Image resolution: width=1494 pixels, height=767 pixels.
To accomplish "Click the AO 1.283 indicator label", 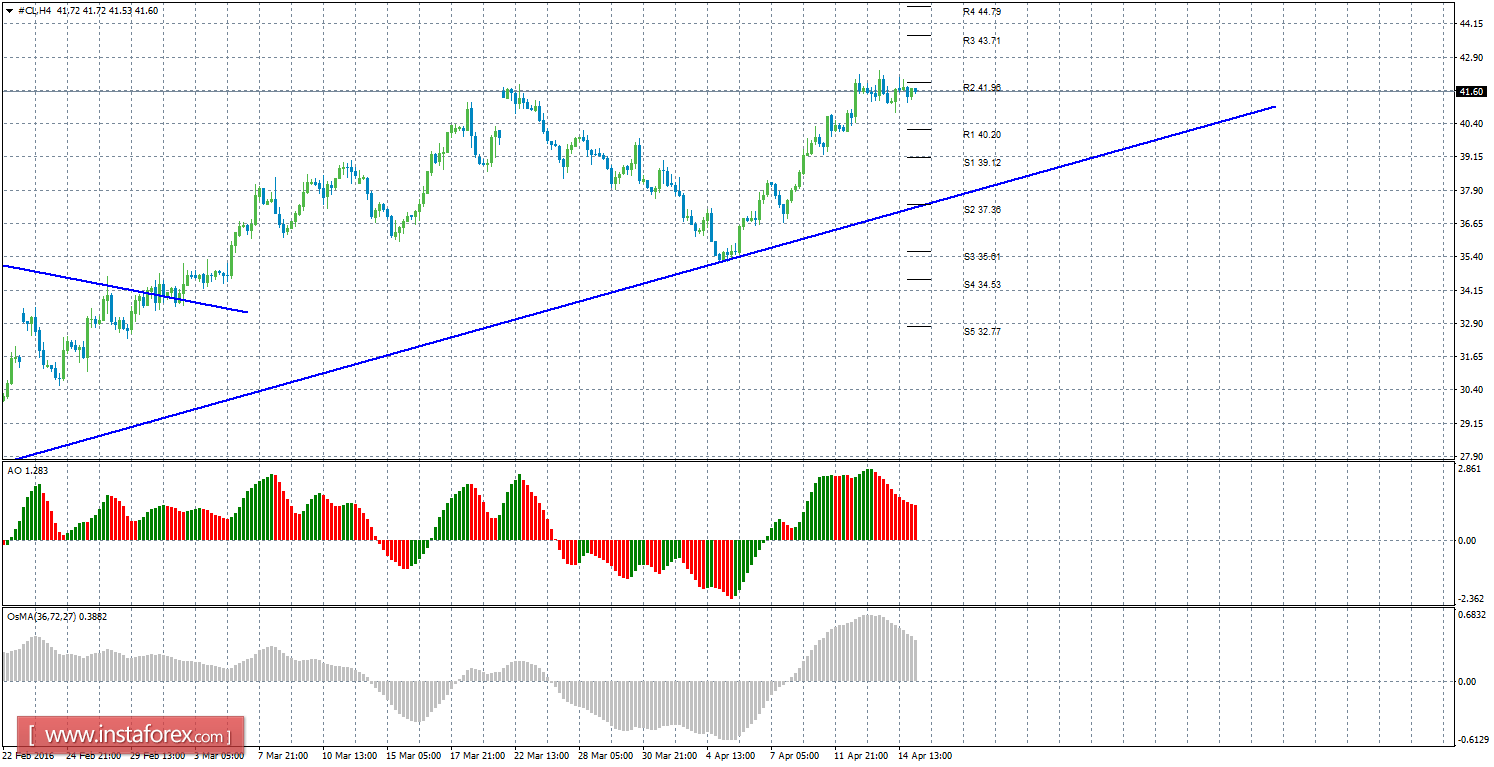I will pyautogui.click(x=25, y=469).
